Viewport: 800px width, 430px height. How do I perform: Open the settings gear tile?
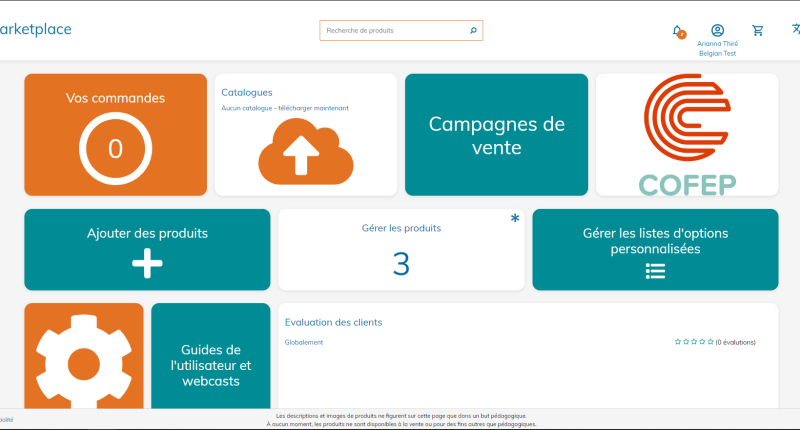click(84, 356)
